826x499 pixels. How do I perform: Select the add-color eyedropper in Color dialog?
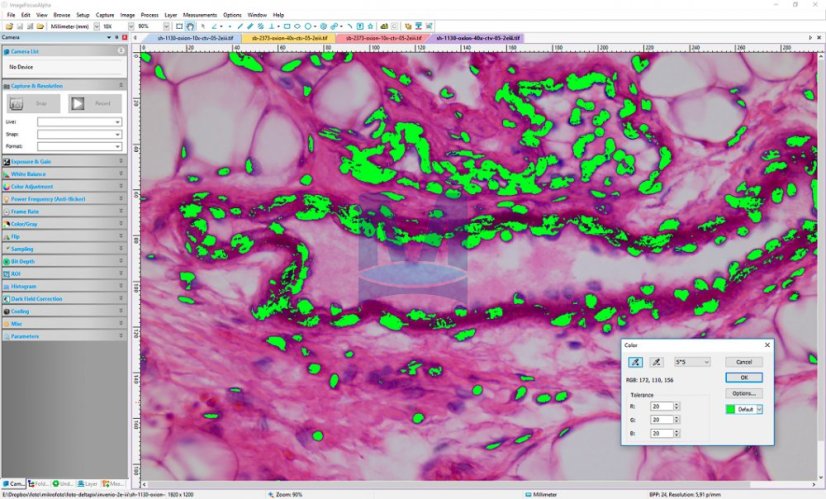(x=636, y=362)
